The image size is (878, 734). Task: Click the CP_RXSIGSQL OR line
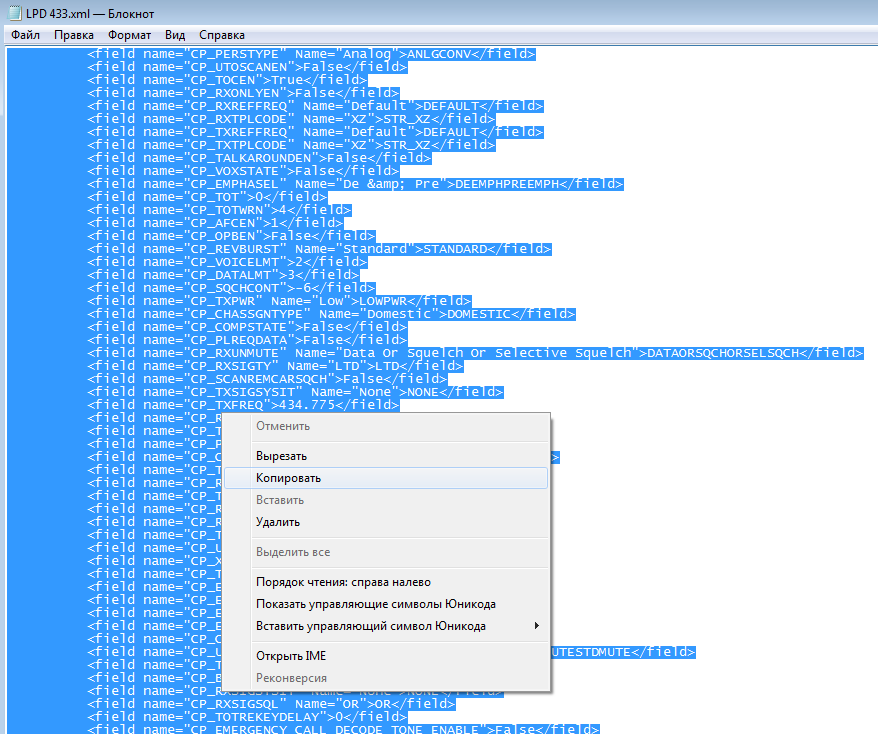coord(271,704)
